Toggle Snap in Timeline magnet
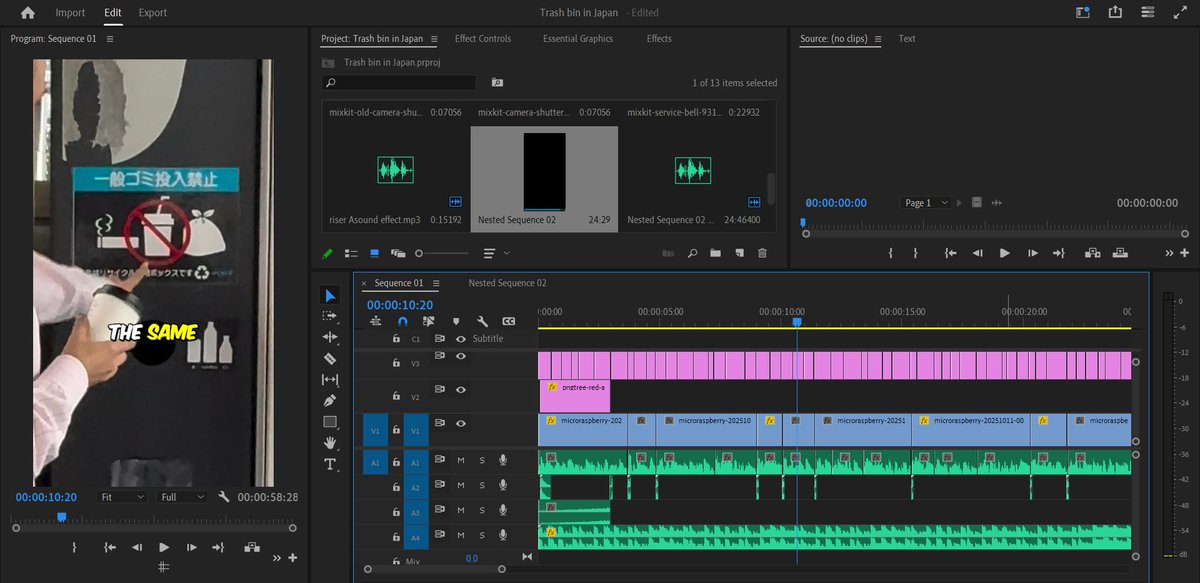 402,321
